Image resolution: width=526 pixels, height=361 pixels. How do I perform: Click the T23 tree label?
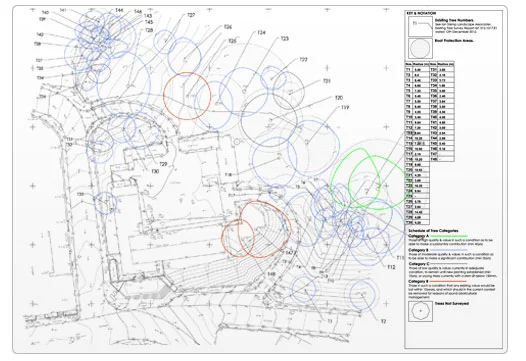click(x=284, y=39)
